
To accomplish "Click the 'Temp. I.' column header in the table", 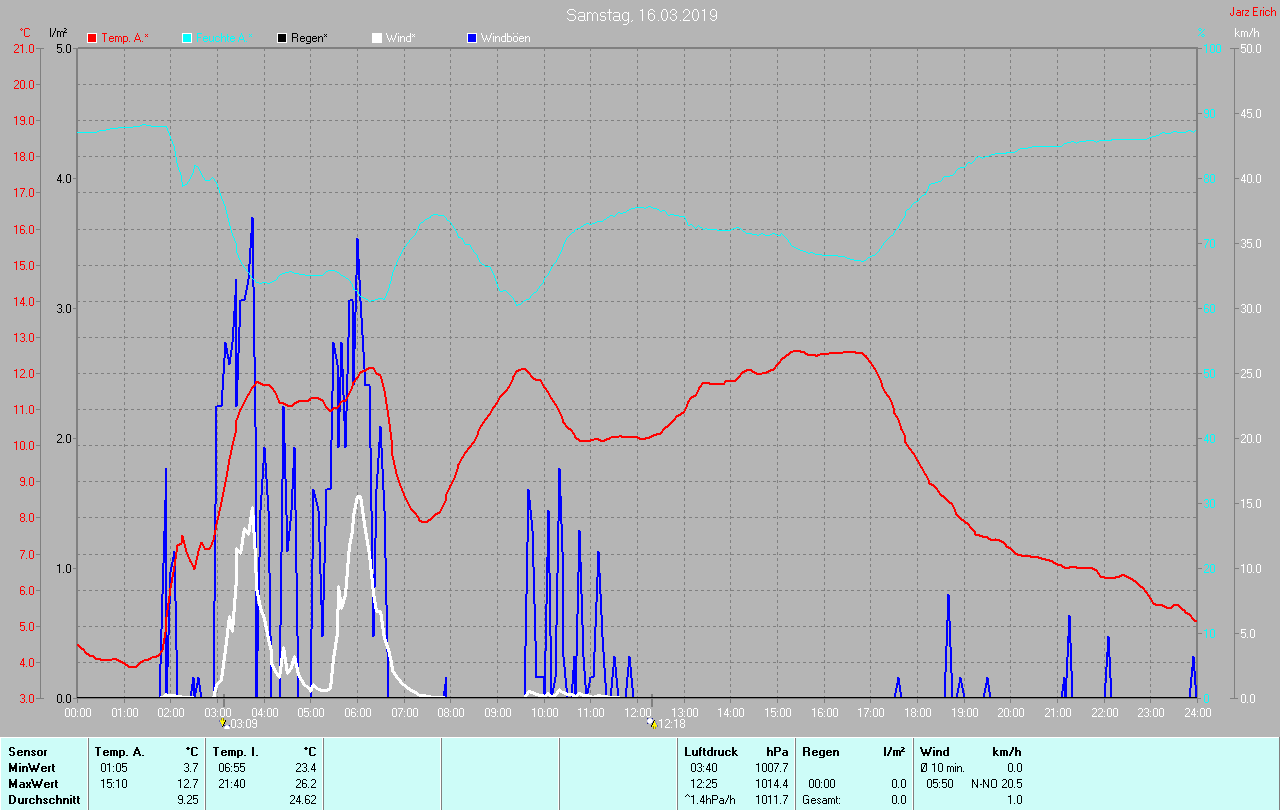I will pos(235,751).
